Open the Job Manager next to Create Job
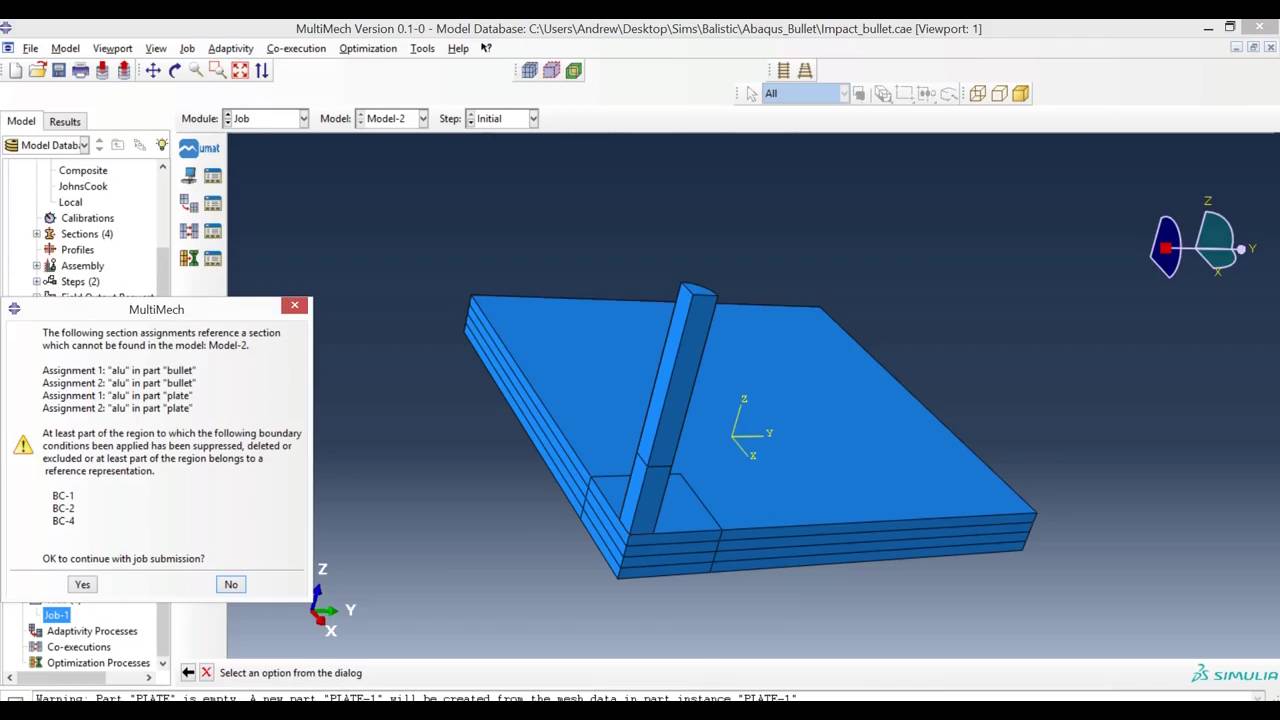1280x720 pixels. (x=213, y=175)
